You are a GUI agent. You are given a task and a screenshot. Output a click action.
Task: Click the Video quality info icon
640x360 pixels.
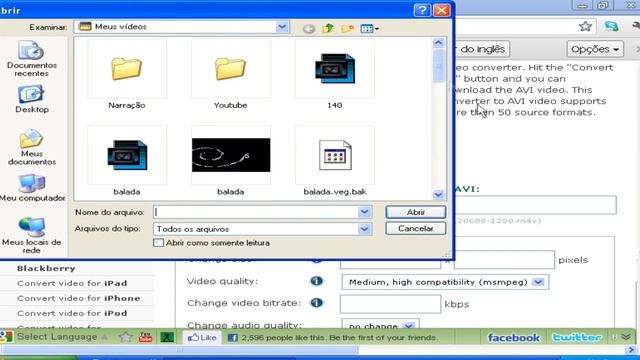tap(316, 281)
